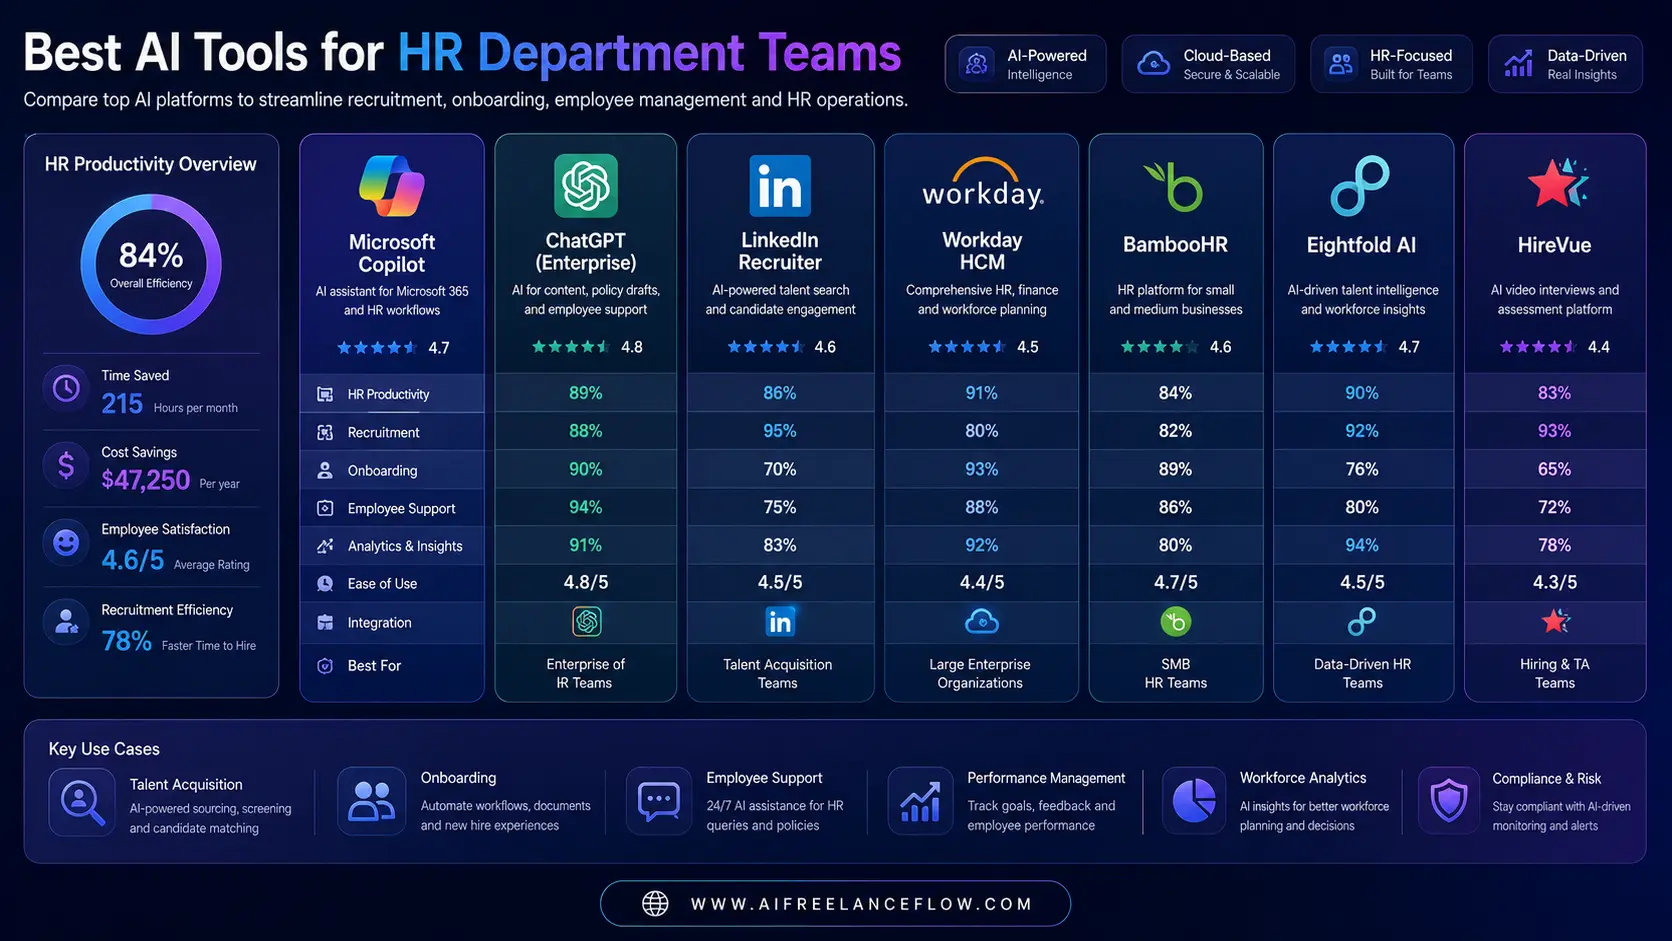The height and width of the screenshot is (941, 1672).
Task: Click ChatGPT 4.8 star rating
Action: [587, 347]
